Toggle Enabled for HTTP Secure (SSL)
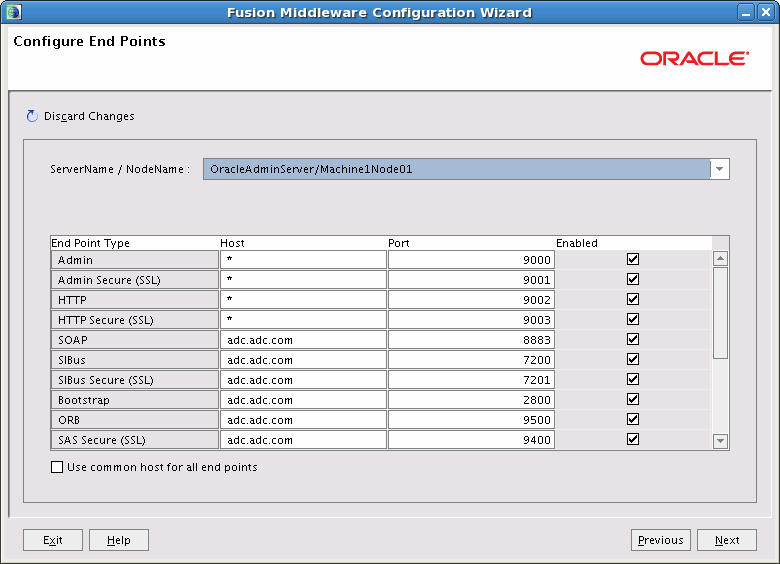Viewport: 780px width, 564px height. click(633, 319)
